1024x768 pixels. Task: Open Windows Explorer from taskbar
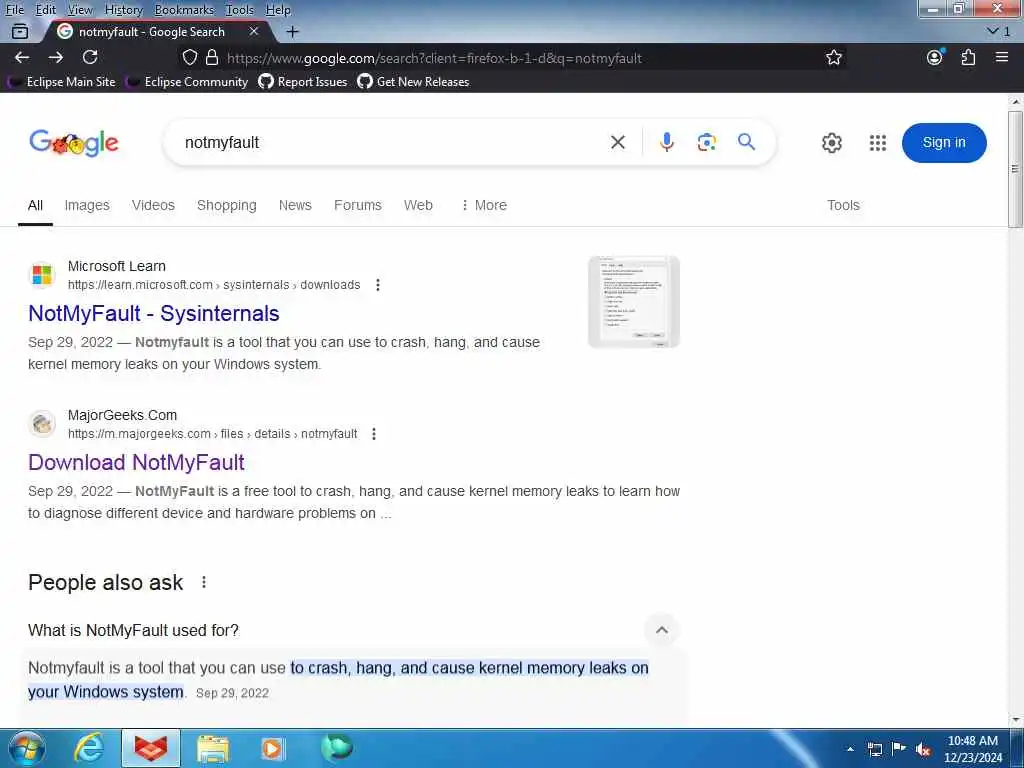[x=213, y=748]
